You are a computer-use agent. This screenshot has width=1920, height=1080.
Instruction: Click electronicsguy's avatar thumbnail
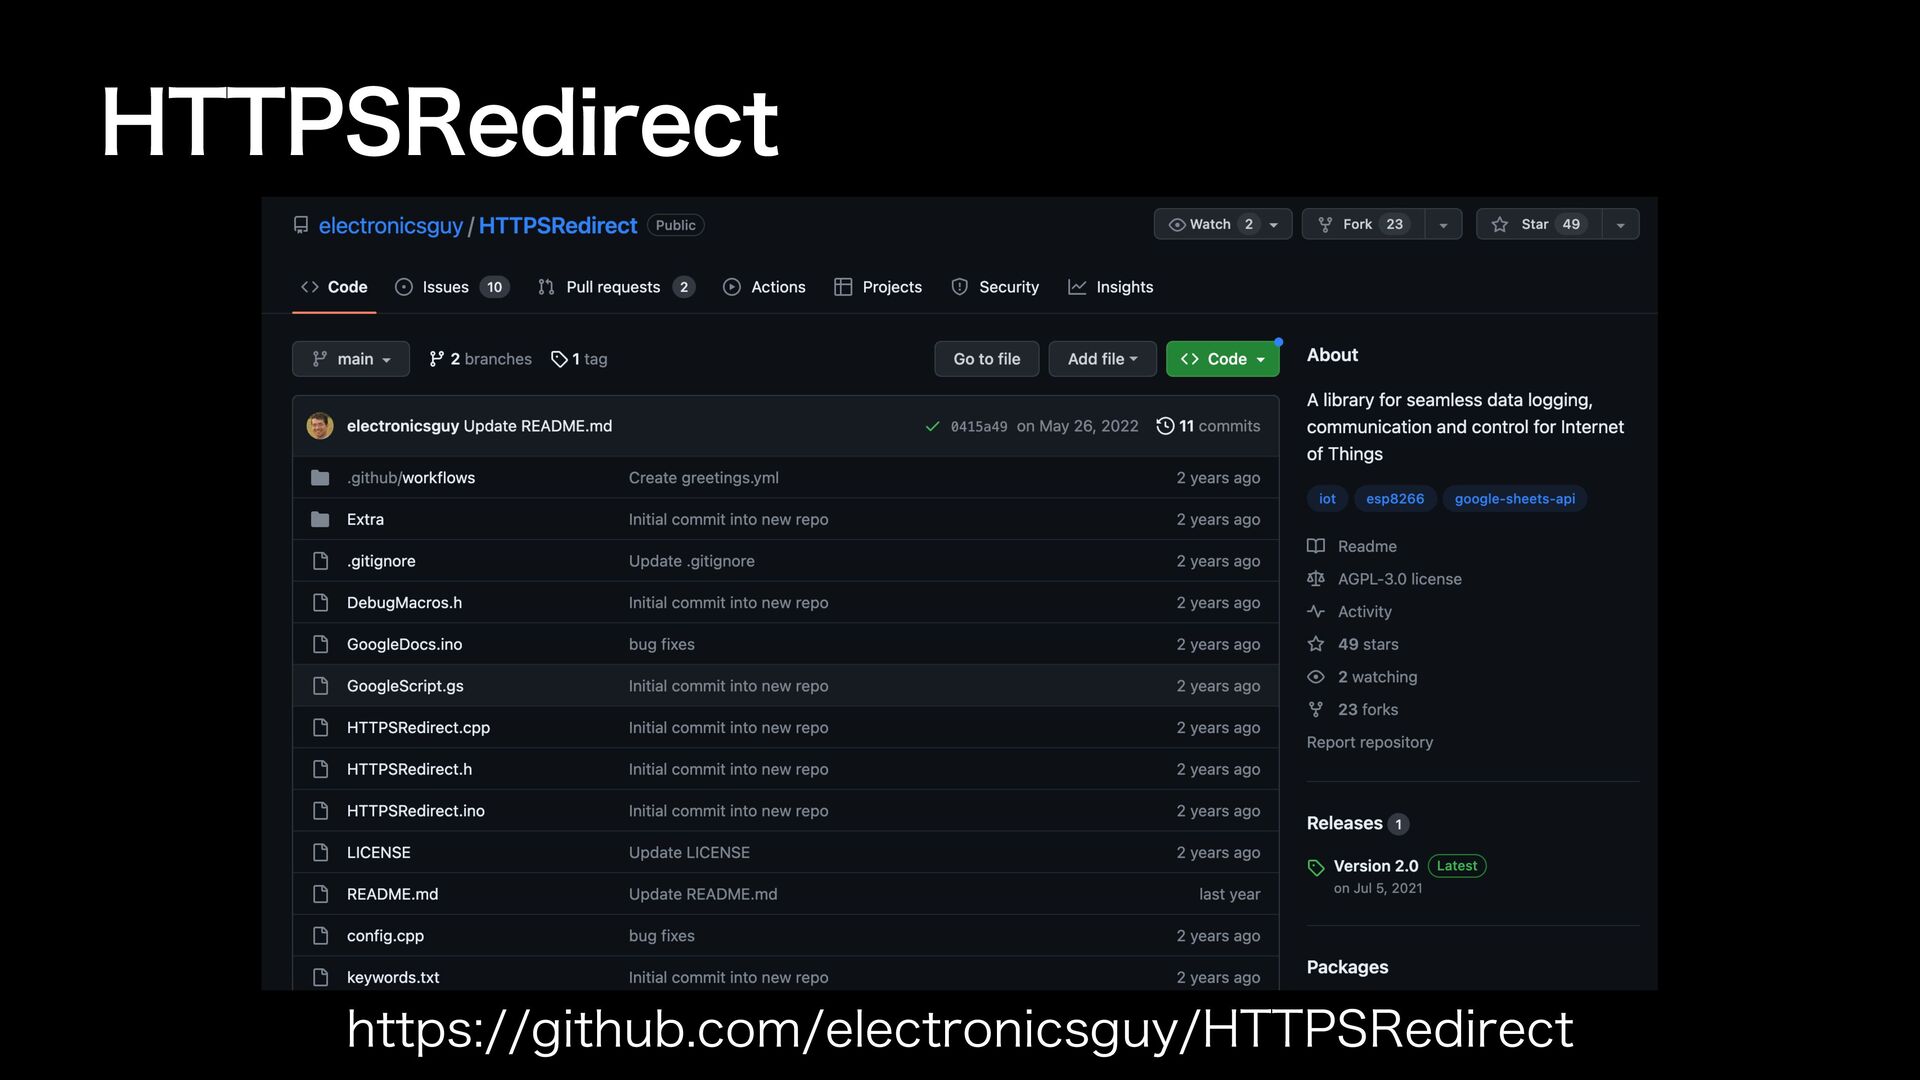point(320,426)
